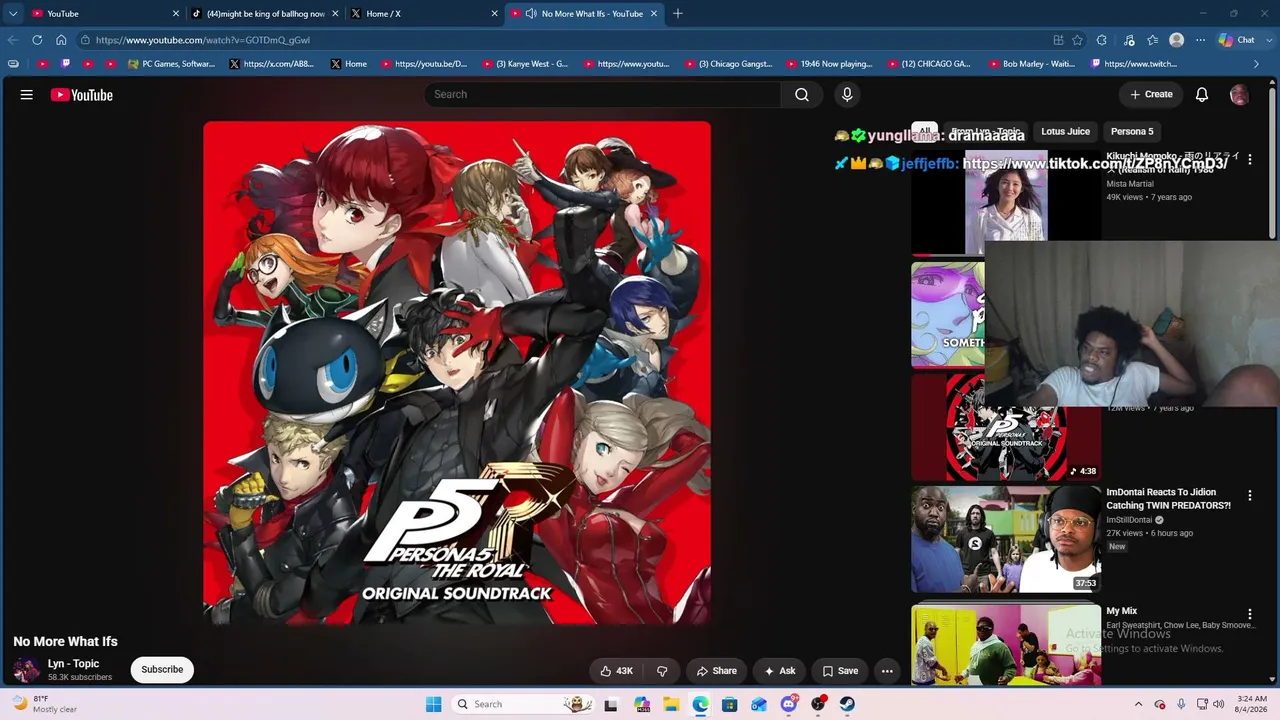The width and height of the screenshot is (1280, 720).
Task: Select the Persona 5 filter chip
Action: click(x=1132, y=131)
